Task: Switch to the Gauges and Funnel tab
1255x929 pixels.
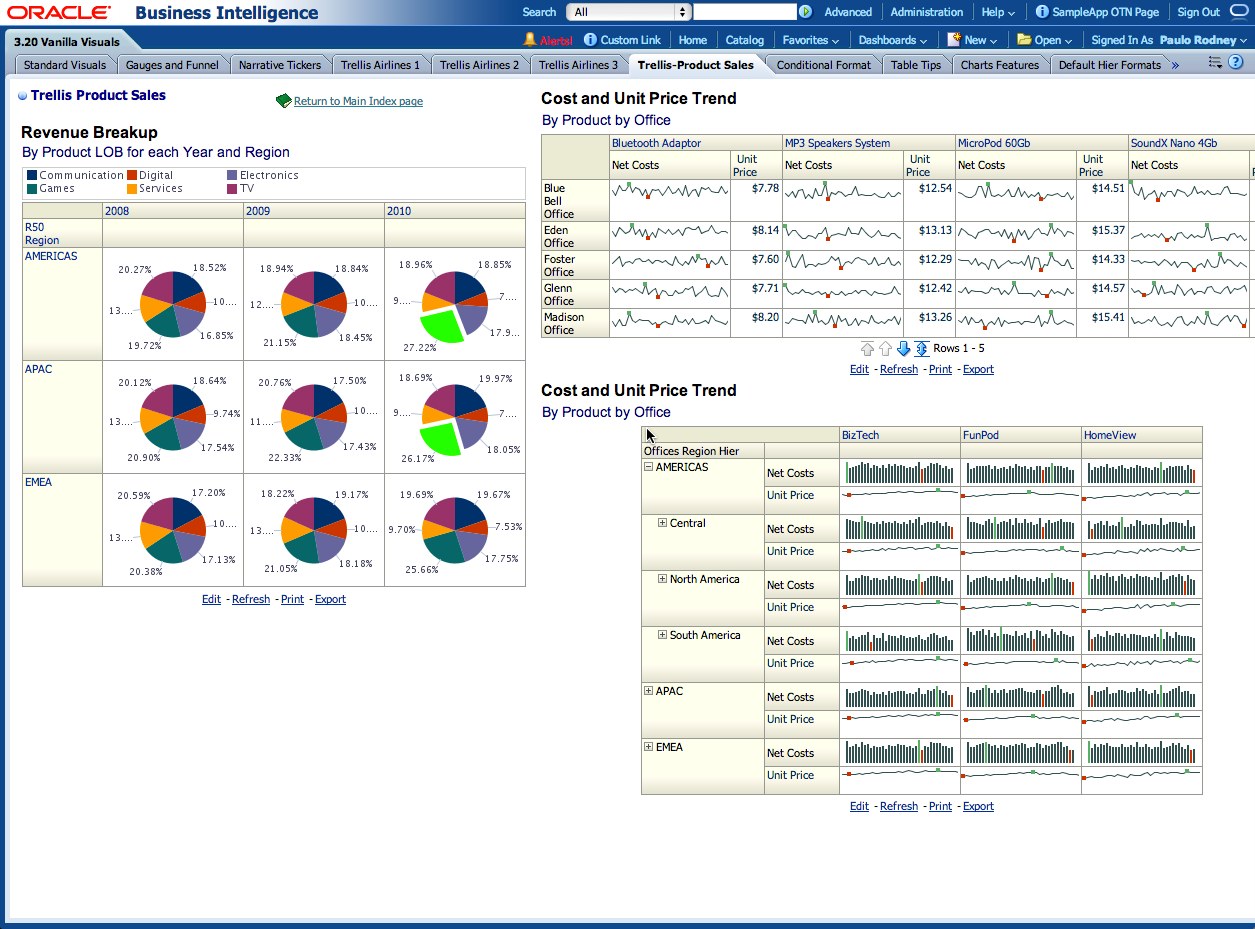Action: click(172, 65)
